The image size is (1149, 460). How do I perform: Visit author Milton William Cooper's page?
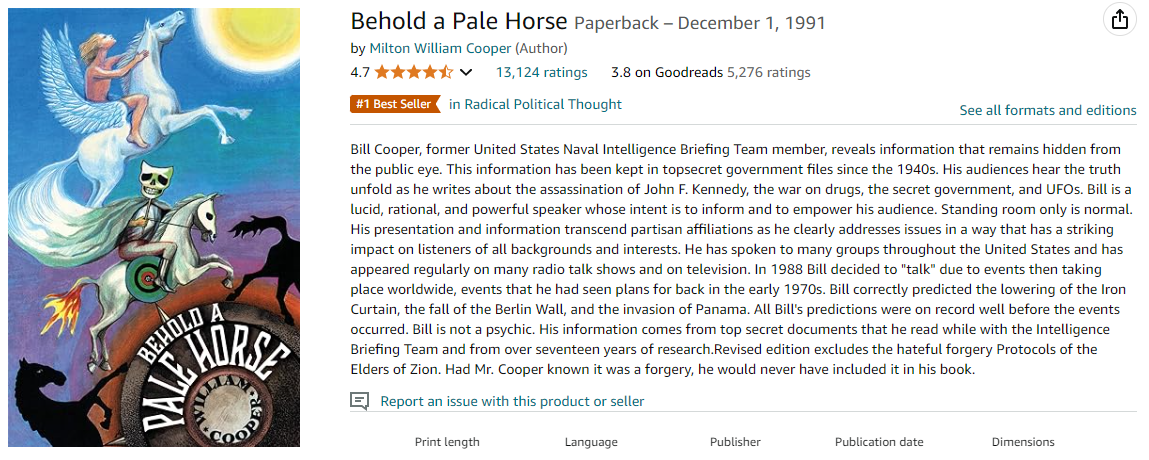point(440,48)
